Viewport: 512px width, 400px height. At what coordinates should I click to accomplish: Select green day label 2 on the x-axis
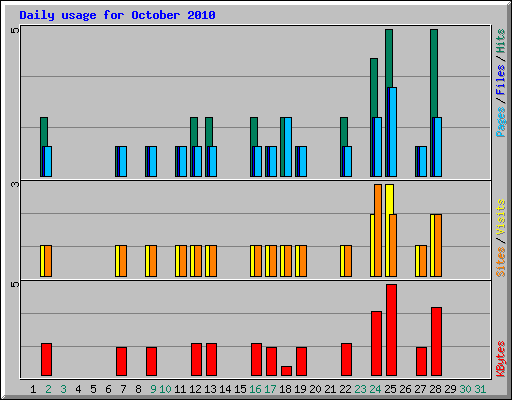(48, 389)
